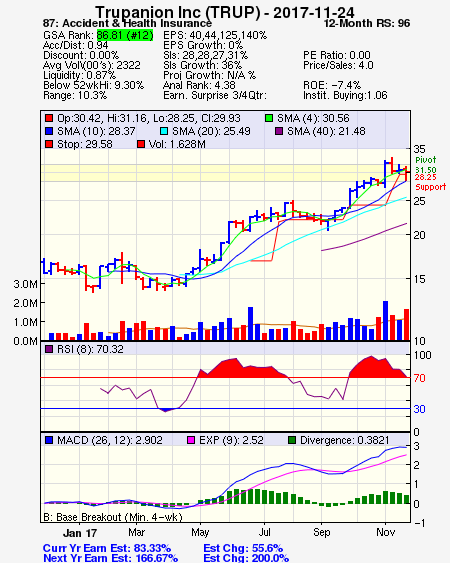Click the Discount: 0.00% text
450x563 pixels.
tap(81, 55)
